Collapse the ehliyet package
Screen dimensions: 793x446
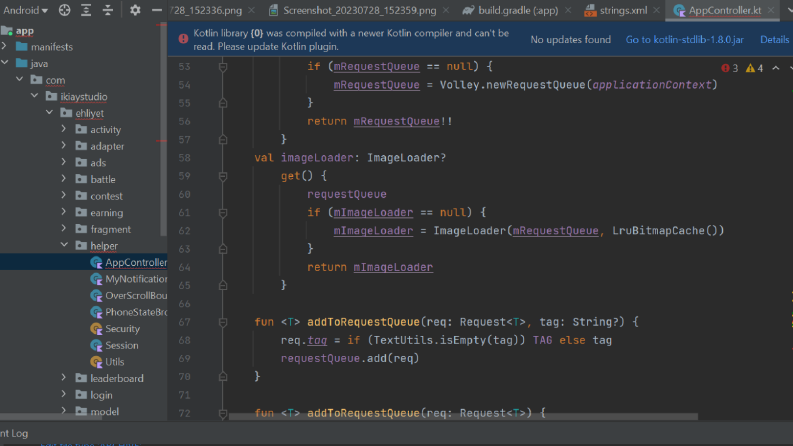pos(50,113)
